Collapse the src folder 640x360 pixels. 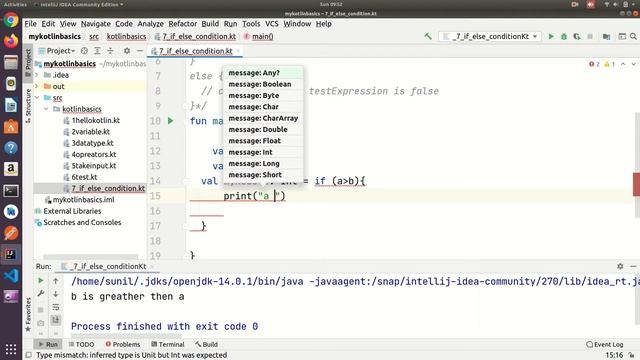tap(37, 98)
